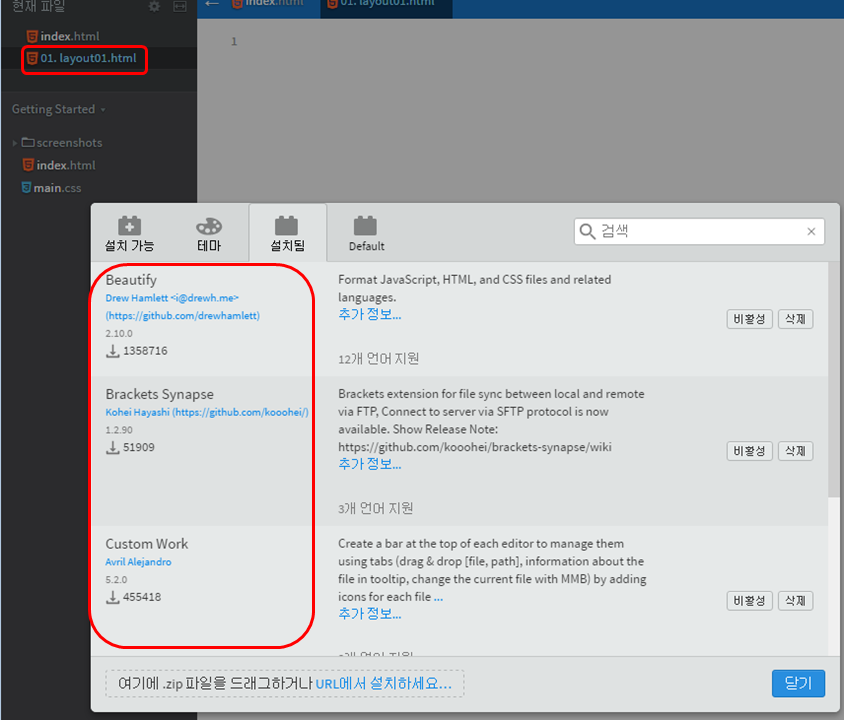This screenshot has width=844, height=720.
Task: Disable the Custom Work extension
Action: (749, 601)
